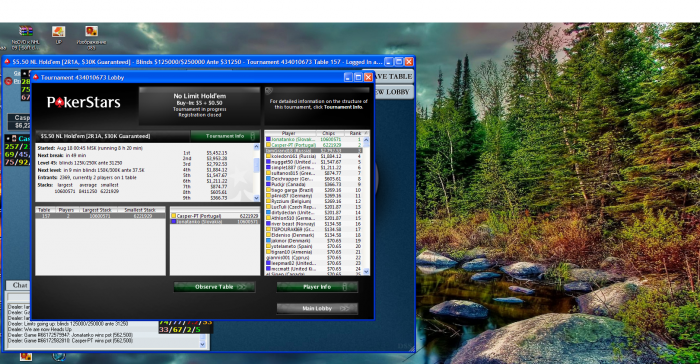This screenshot has height=364, width=700.
Task: Click the scrollbar thumb of the tournament details pane
Action: [256, 165]
